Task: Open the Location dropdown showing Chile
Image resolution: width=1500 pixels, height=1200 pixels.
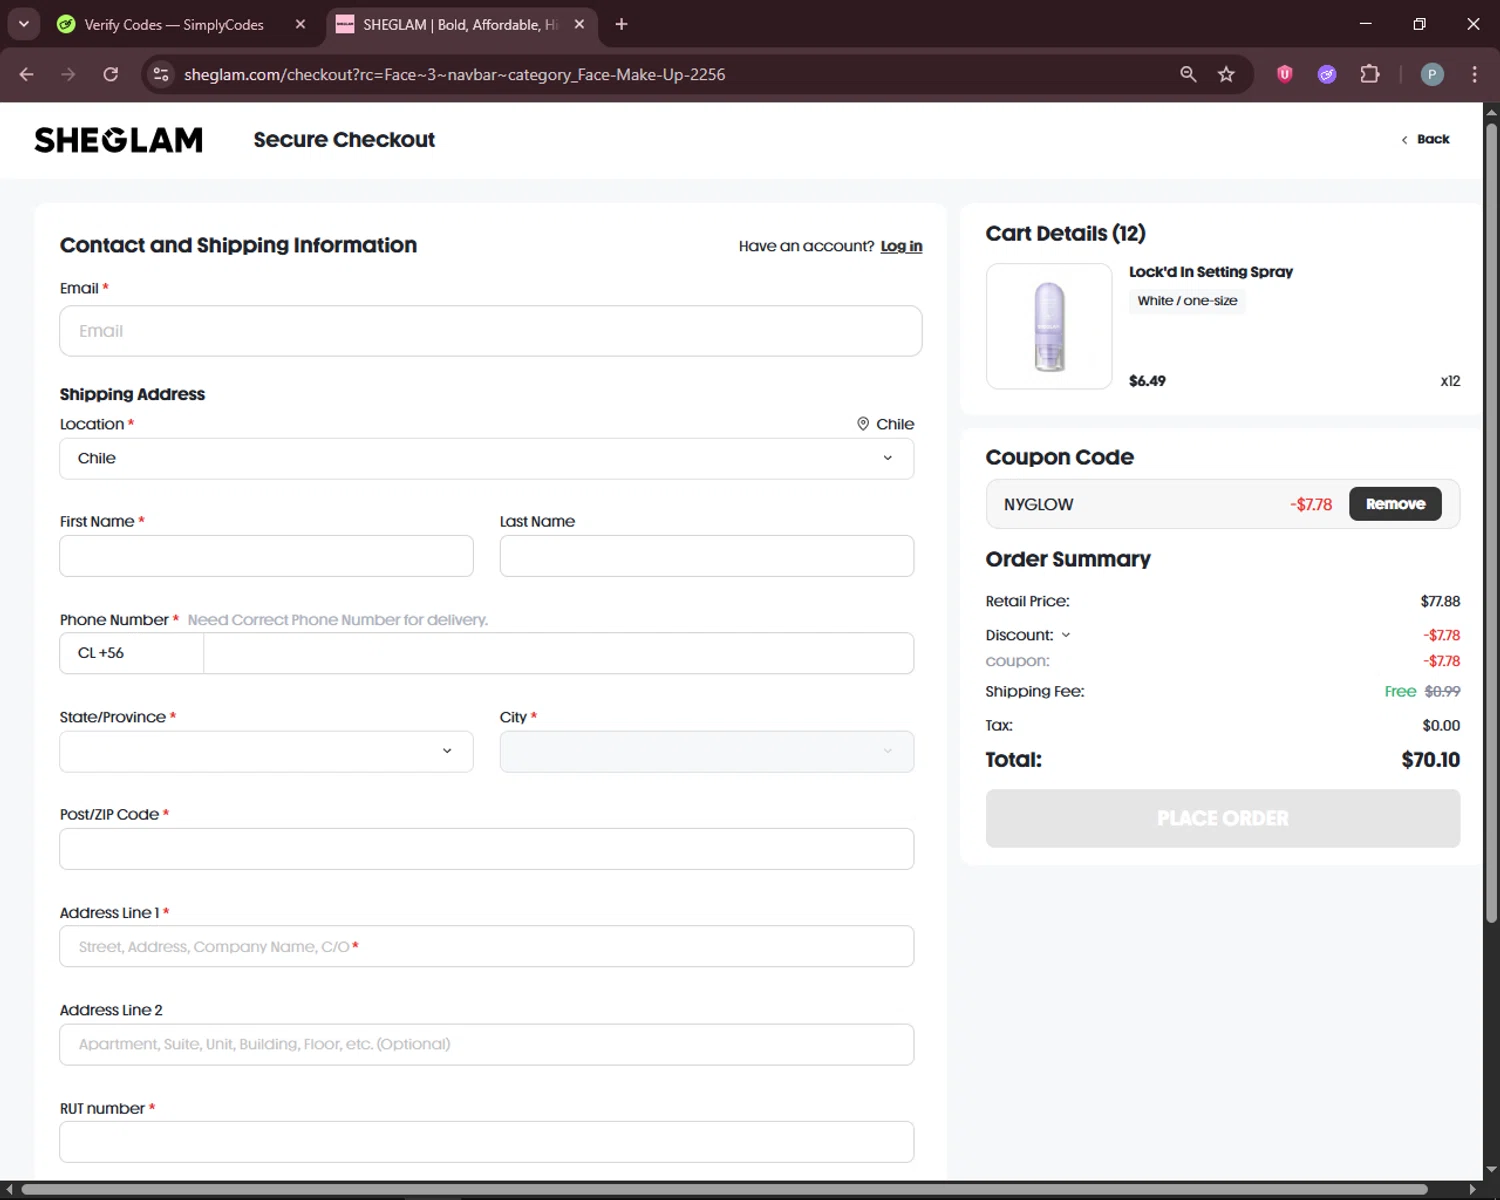Action: tap(486, 458)
